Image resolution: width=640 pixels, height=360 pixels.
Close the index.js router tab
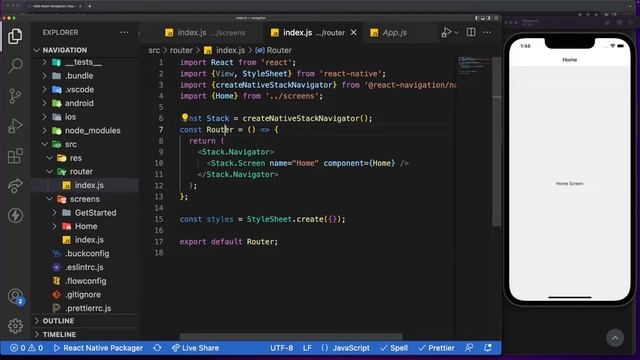pos(353,32)
